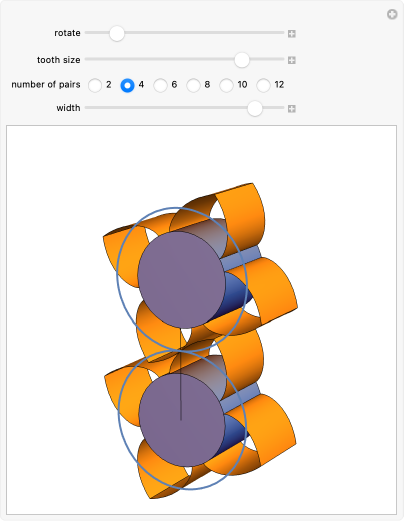Open the panel options plus icon top-right
404x522 pixels.
coord(392,14)
